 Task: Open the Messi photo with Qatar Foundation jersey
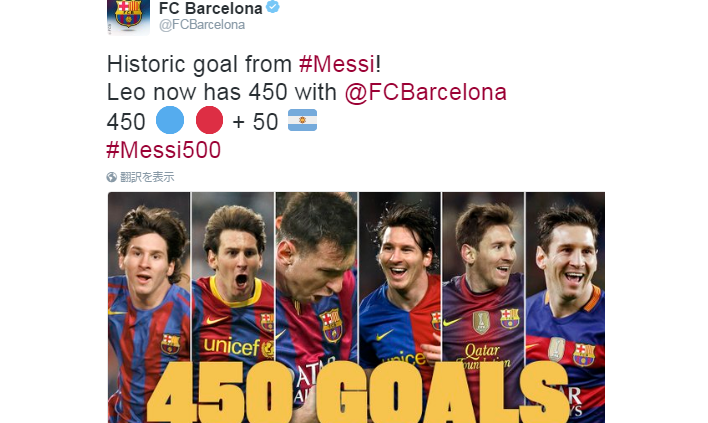pyautogui.click(x=483, y=307)
